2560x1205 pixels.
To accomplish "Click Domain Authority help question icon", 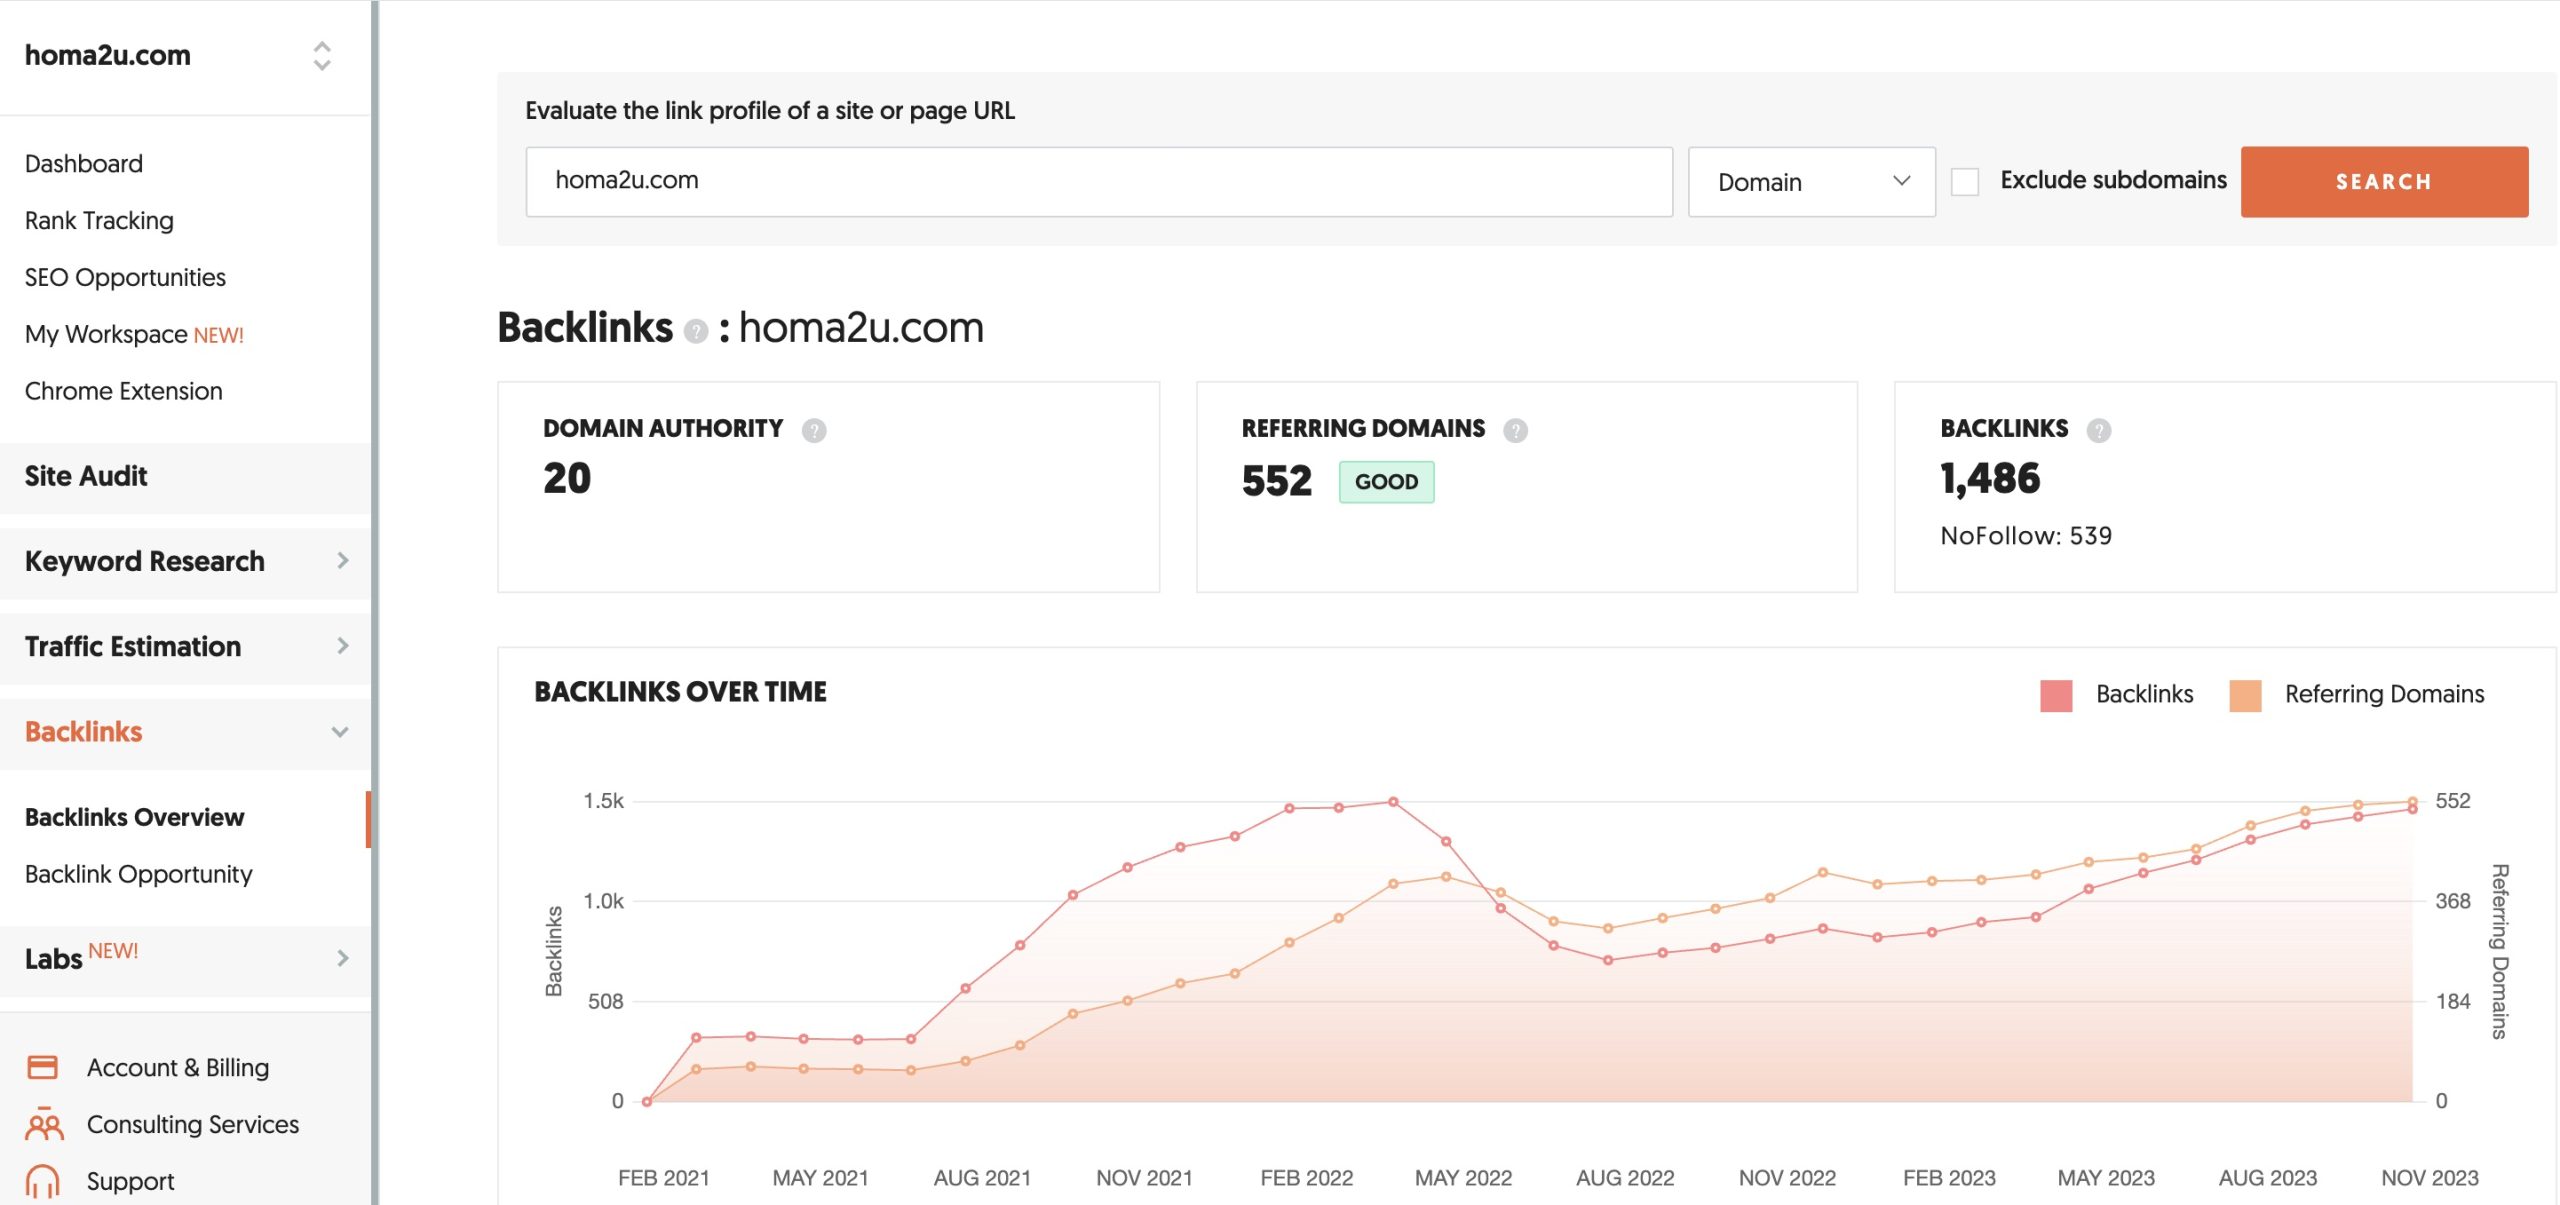I will [814, 430].
